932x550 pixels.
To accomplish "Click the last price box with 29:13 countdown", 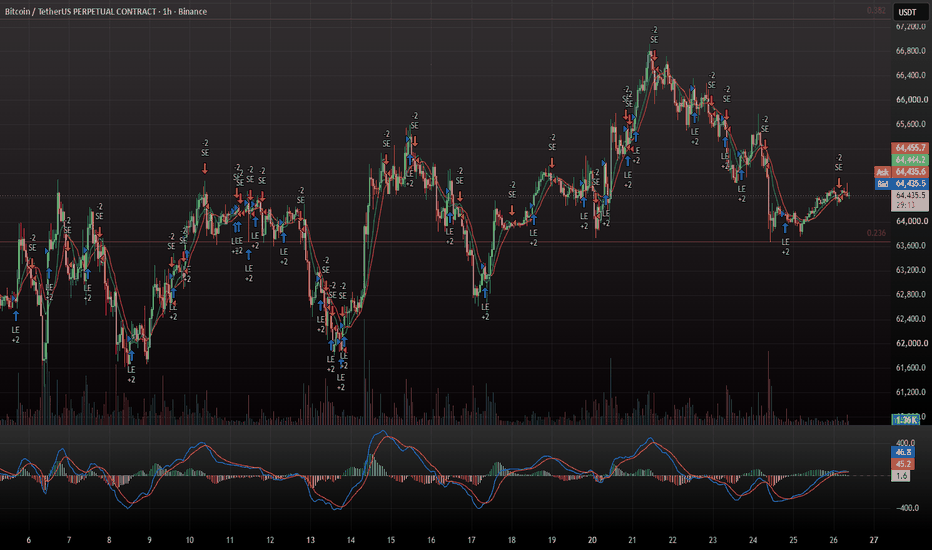I will [910, 200].
